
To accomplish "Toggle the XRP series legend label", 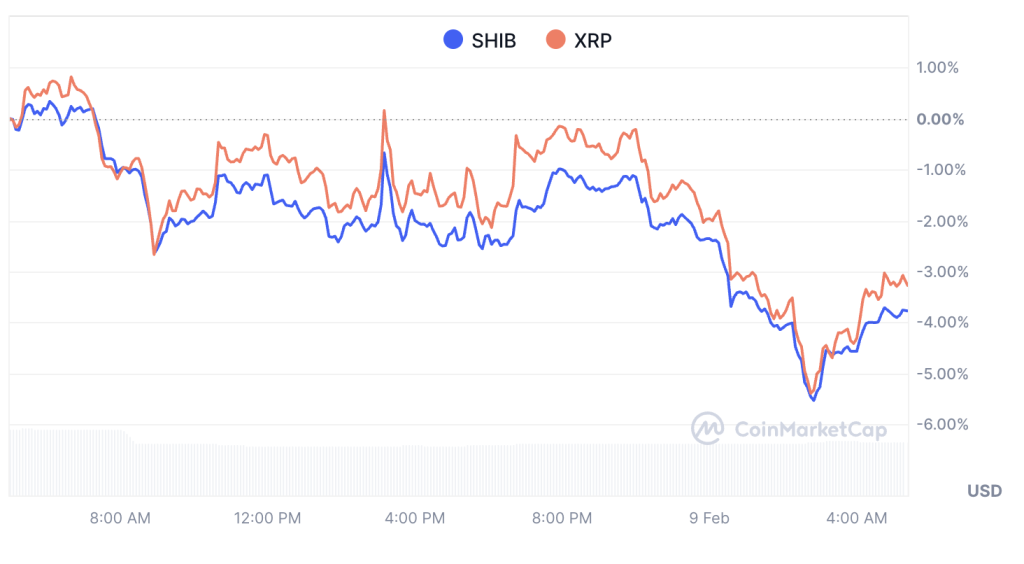I will tap(591, 41).
